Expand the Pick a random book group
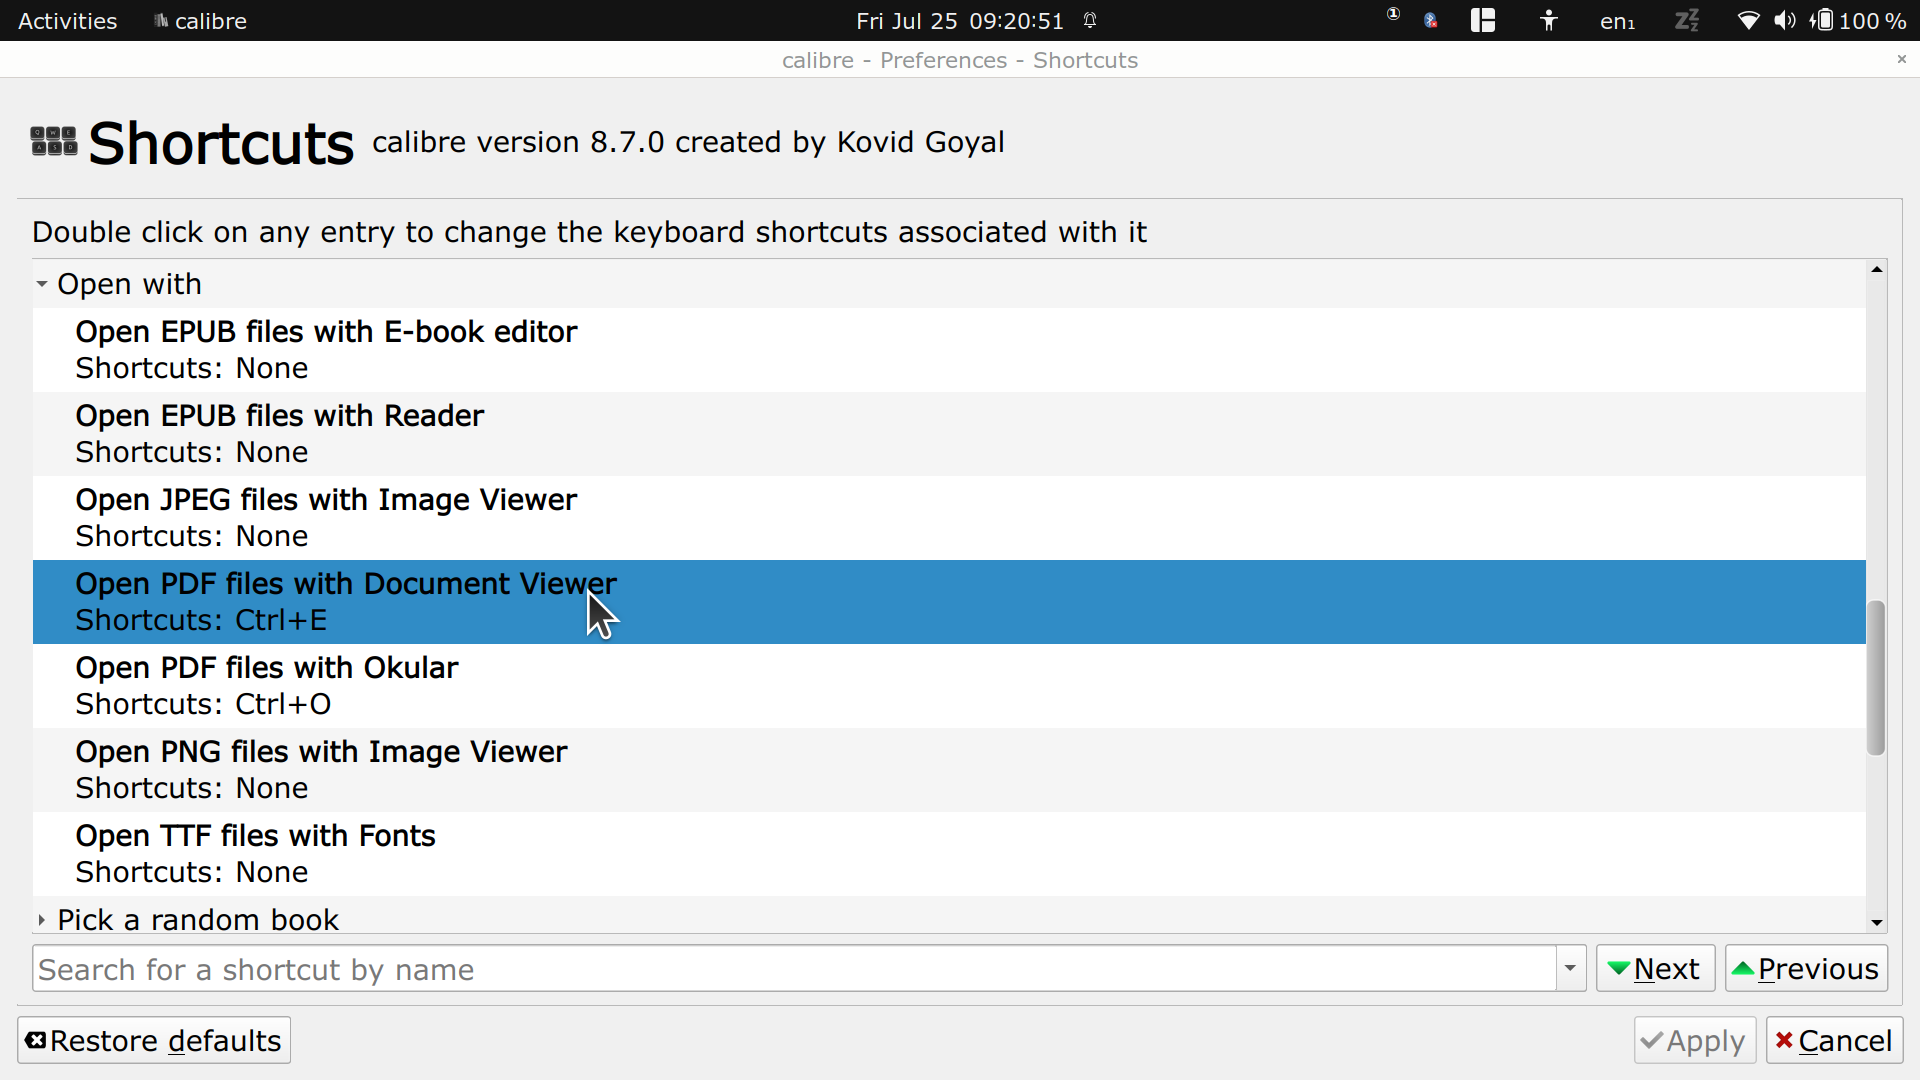 (x=42, y=919)
